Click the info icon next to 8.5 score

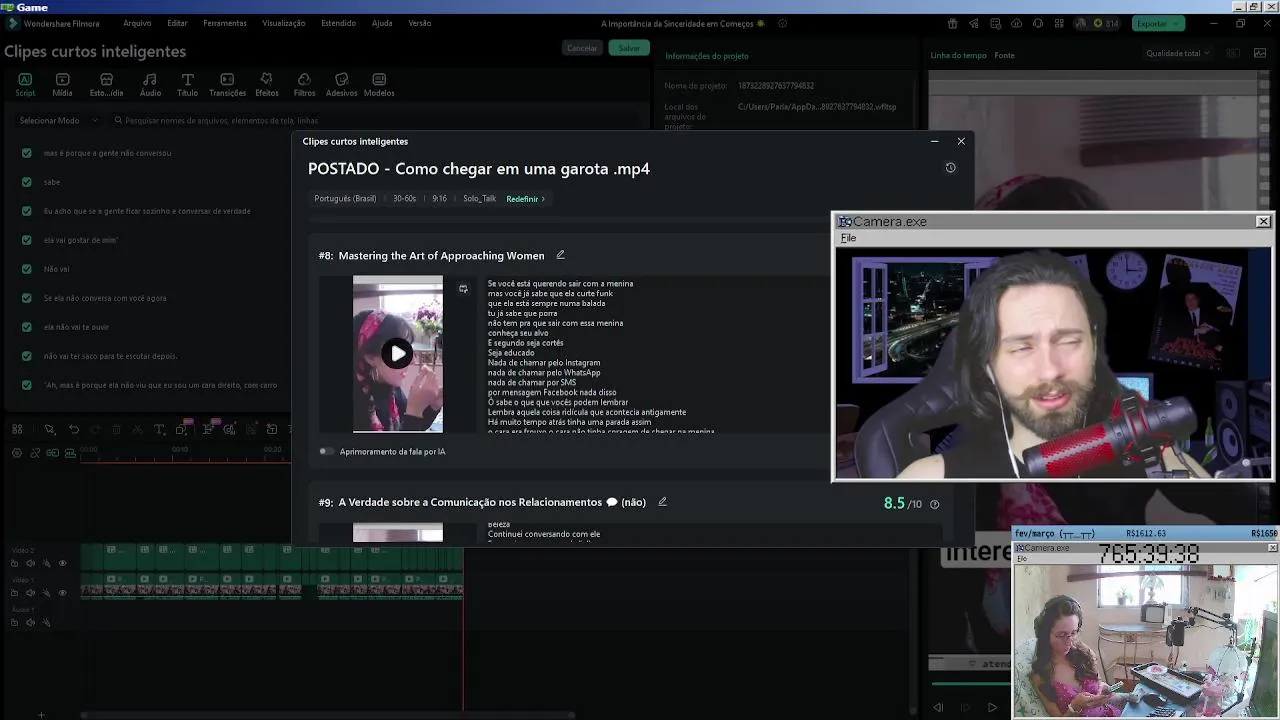(x=935, y=504)
